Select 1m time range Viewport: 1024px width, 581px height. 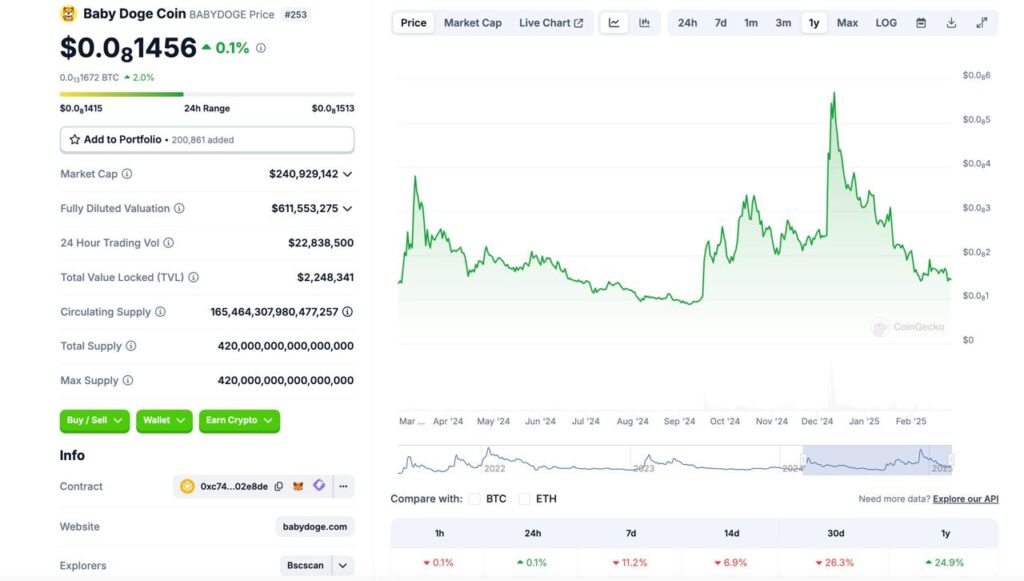(751, 23)
